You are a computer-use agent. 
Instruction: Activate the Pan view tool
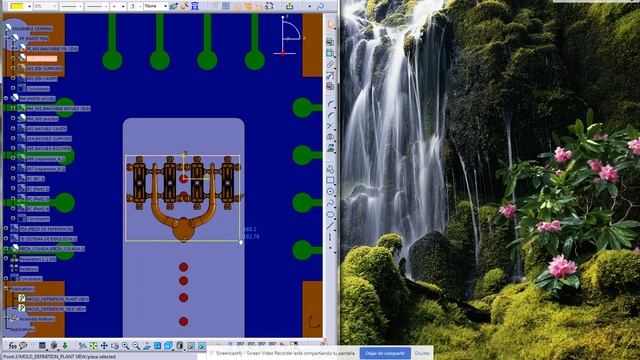(104, 346)
